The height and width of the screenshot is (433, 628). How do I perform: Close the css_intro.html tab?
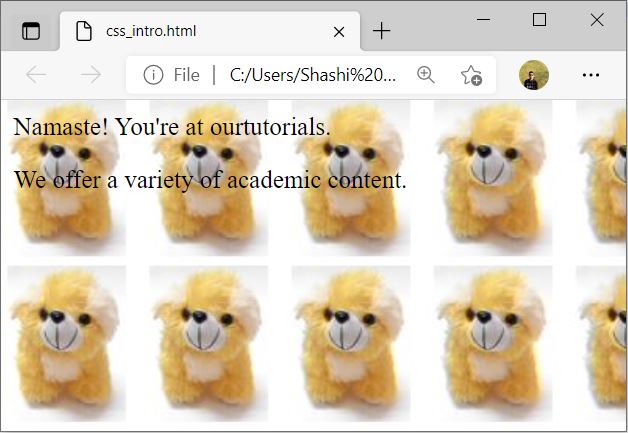(339, 32)
